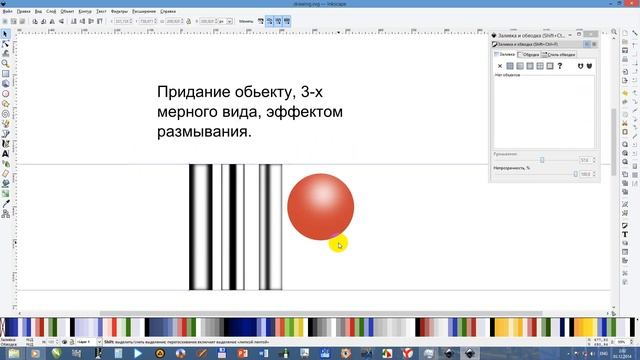Toggle move patterns affect button

click(287, 21)
